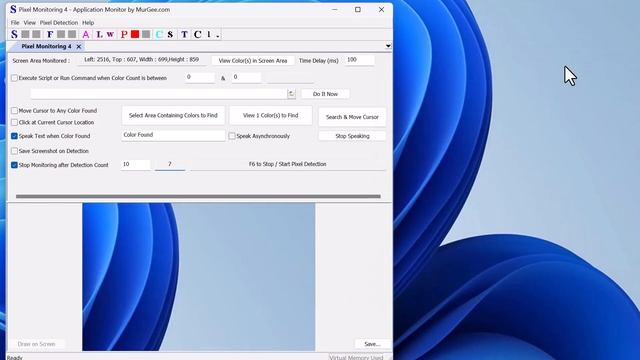640x360 pixels.
Task: Open the tab list dropdown arrow
Action: (x=388, y=46)
